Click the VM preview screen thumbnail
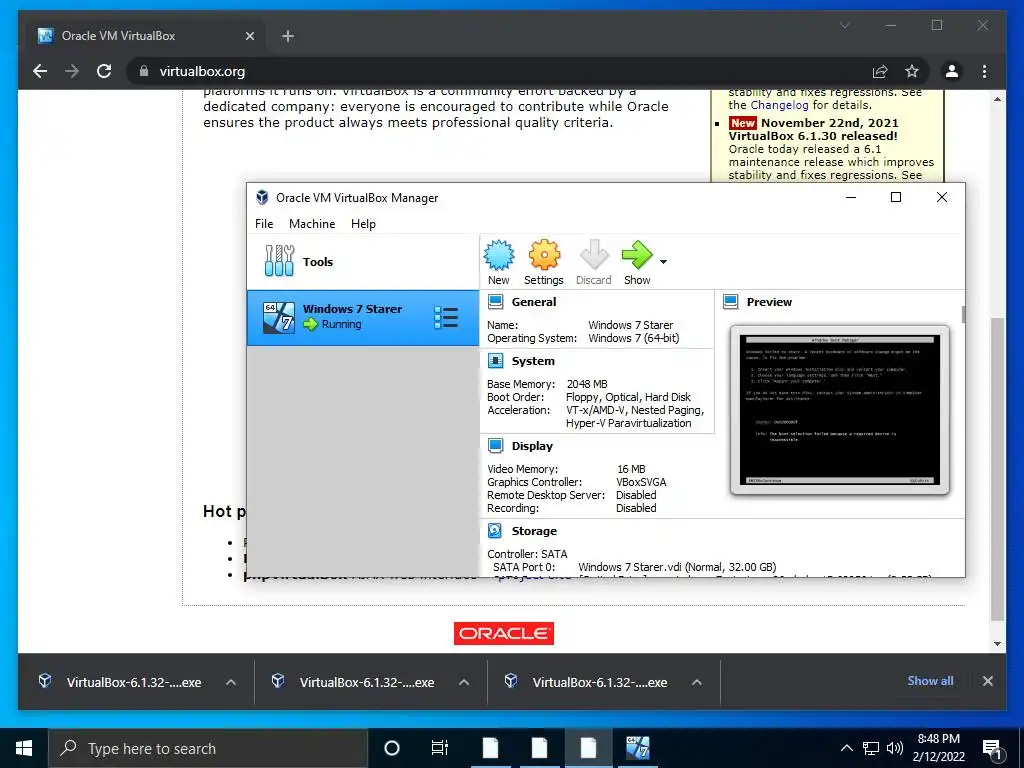Image resolution: width=1024 pixels, height=768 pixels. (x=840, y=410)
